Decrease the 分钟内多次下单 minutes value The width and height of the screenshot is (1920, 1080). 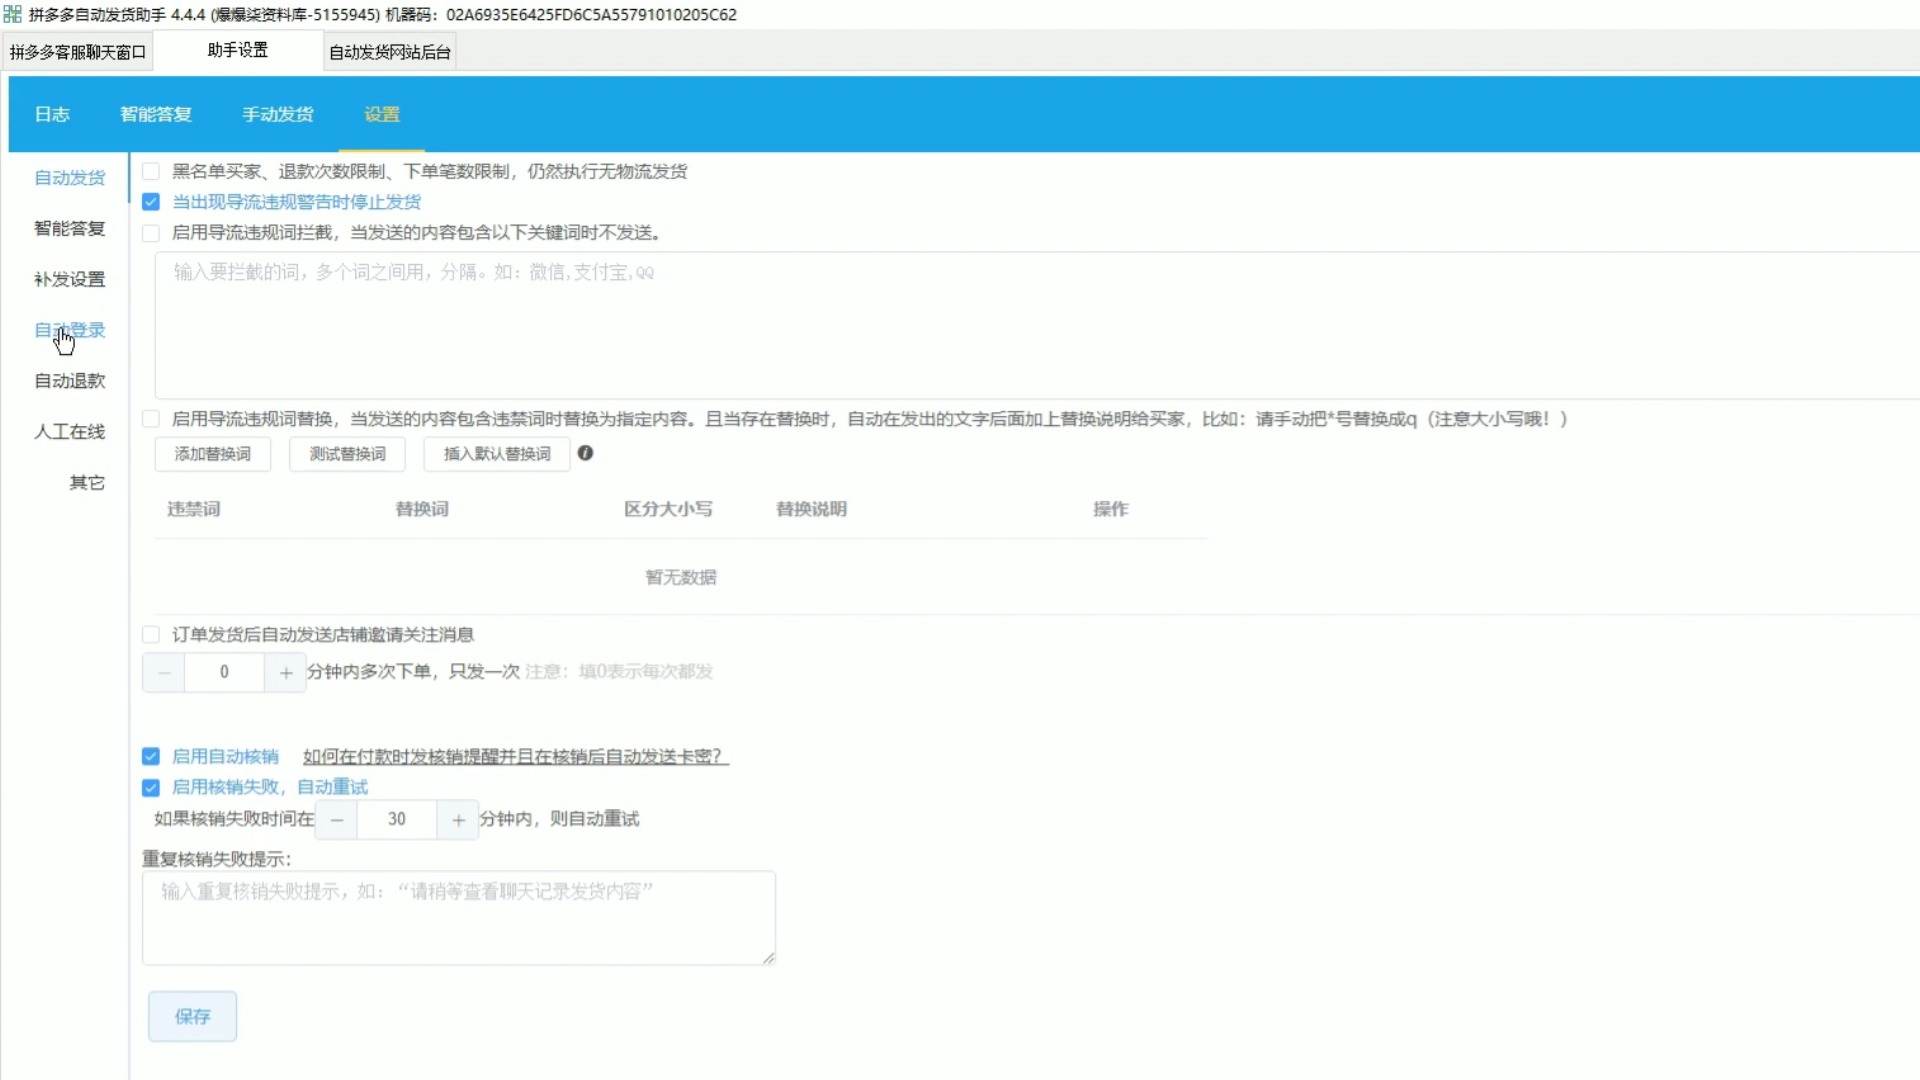[x=164, y=672]
